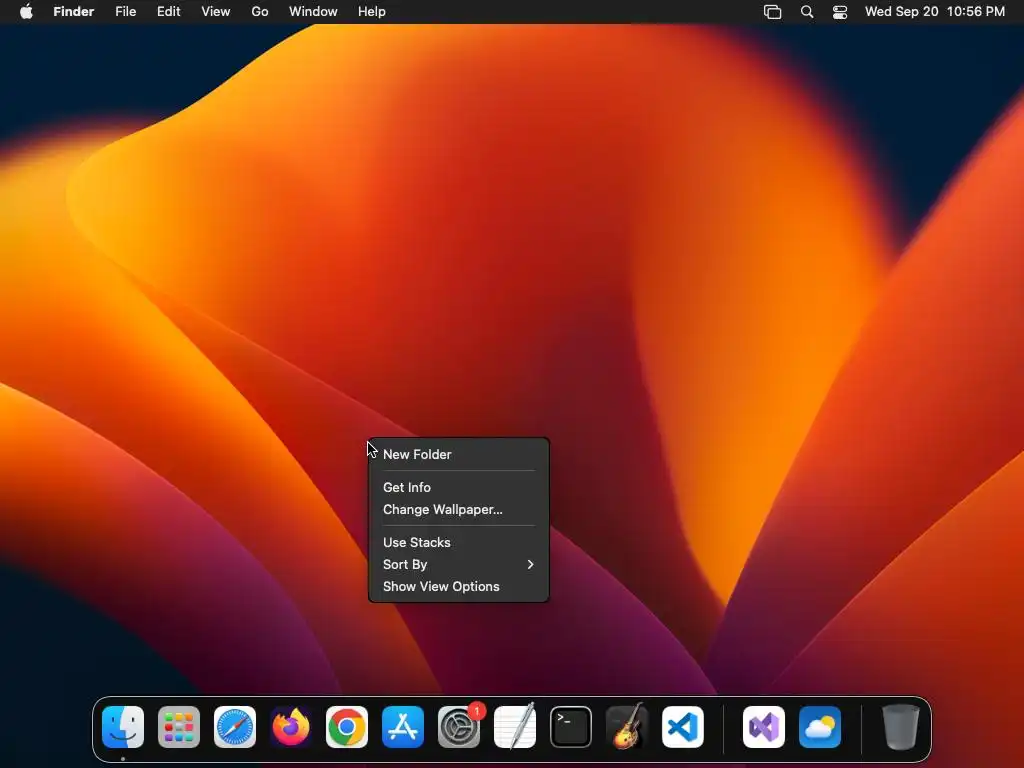Launch Safari from the Dock
Viewport: 1024px width, 768px height.
(x=235, y=727)
